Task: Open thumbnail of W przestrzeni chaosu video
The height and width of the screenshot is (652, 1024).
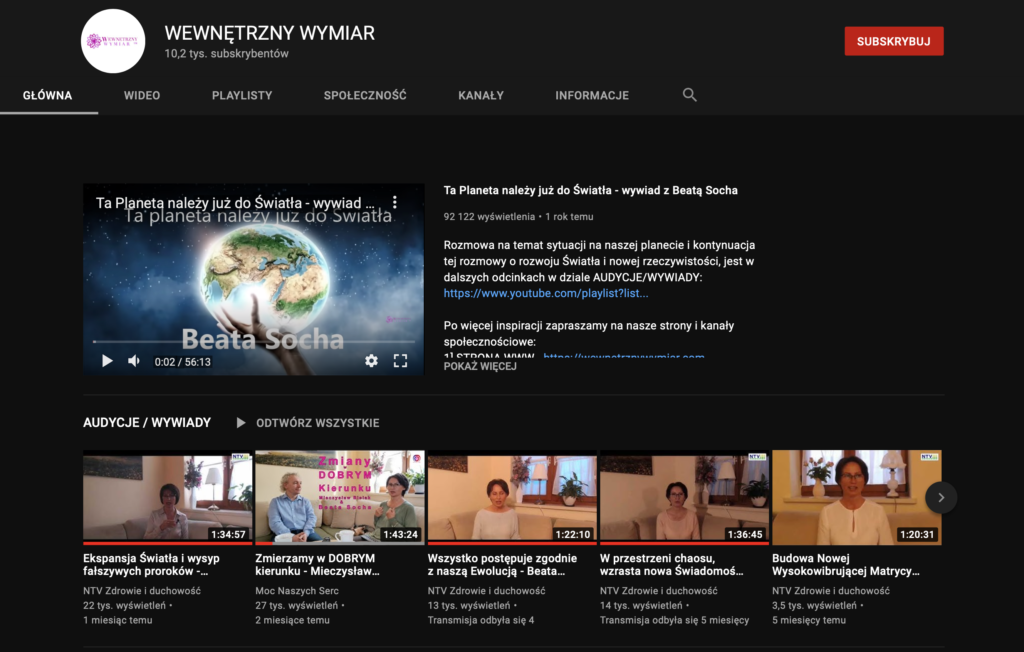Action: pos(684,497)
